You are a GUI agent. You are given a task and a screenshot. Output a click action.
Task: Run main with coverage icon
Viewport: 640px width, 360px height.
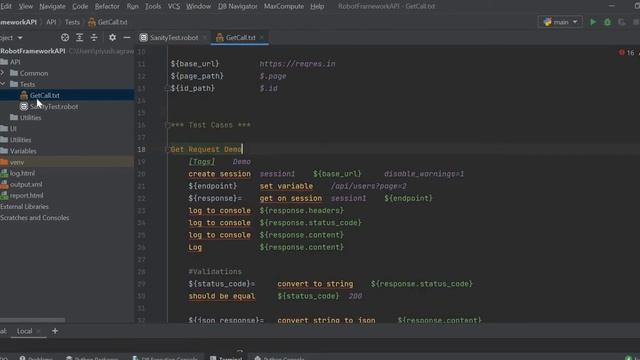click(622, 22)
